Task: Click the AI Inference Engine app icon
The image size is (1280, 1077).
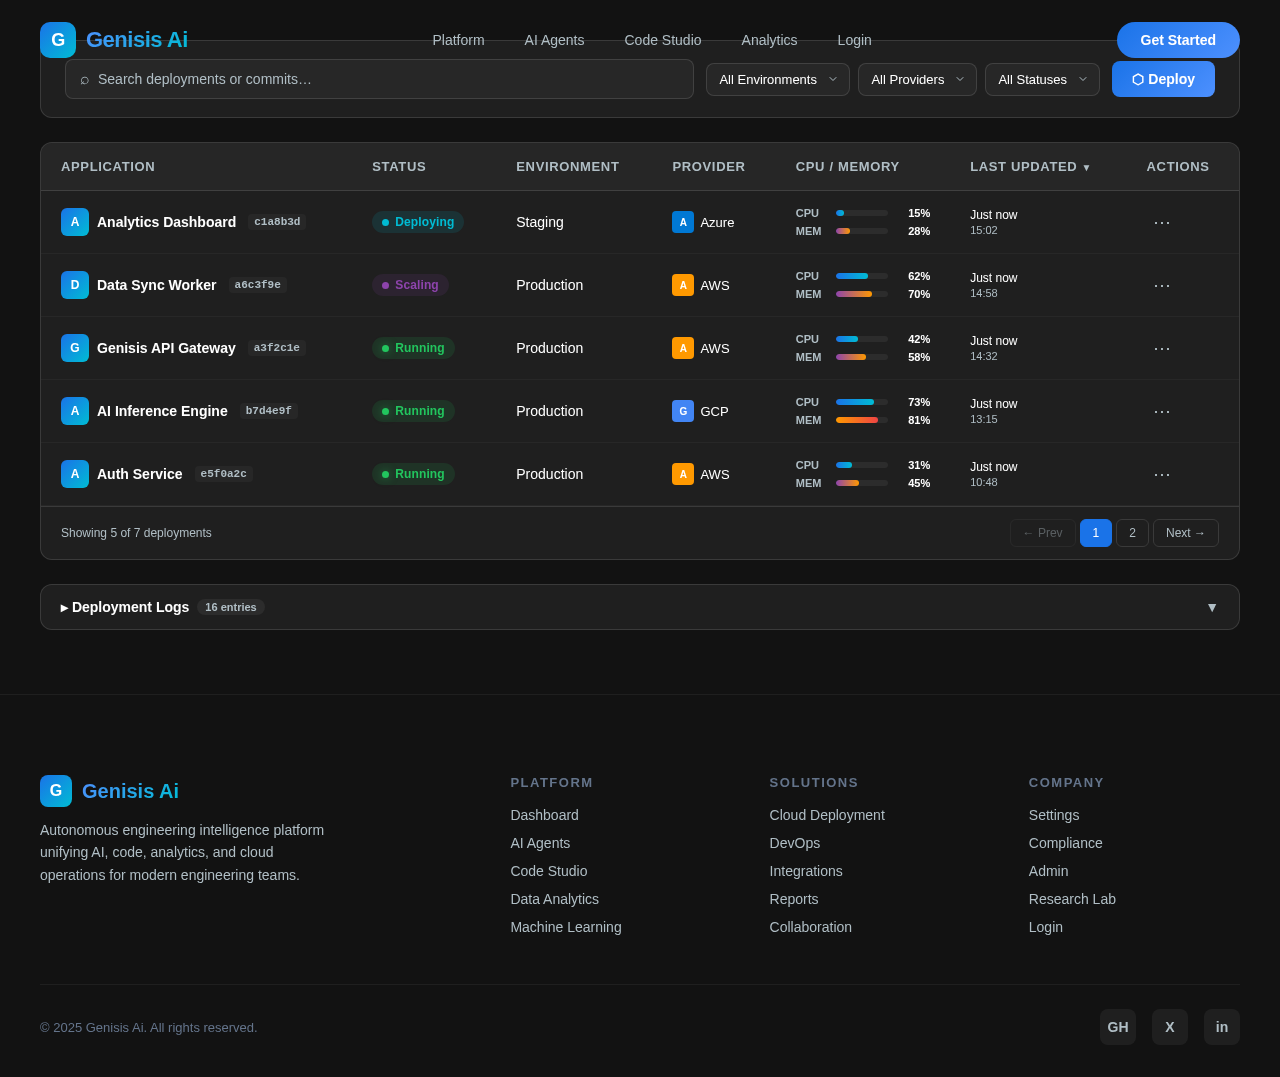Action: pos(75,411)
